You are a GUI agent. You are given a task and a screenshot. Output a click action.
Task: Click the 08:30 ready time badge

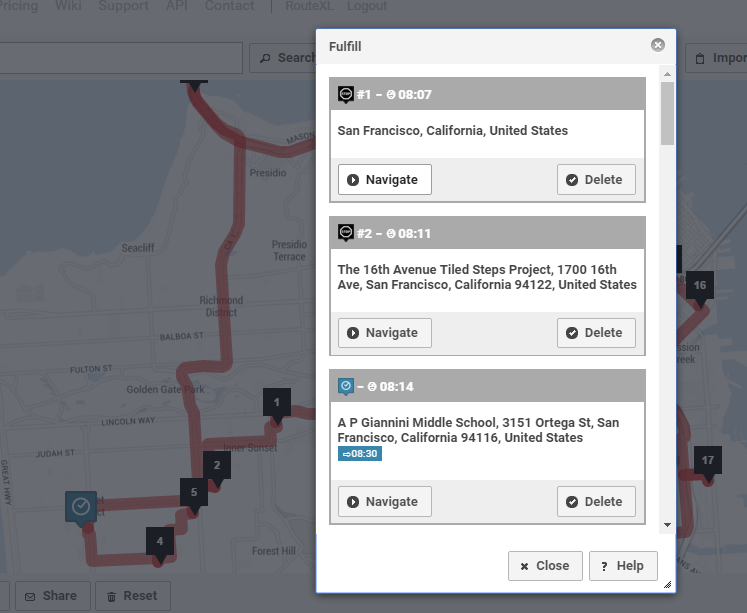[x=360, y=453]
